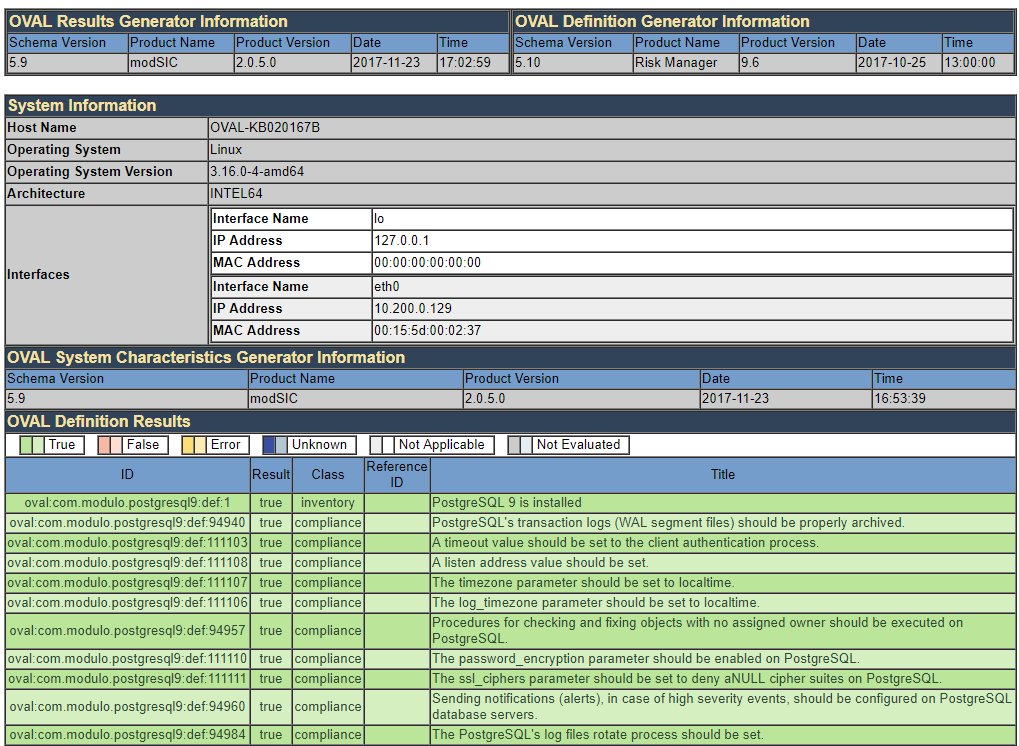Click 'true' result in def:94957 row
This screenshot has width=1019, height=746.
271,631
